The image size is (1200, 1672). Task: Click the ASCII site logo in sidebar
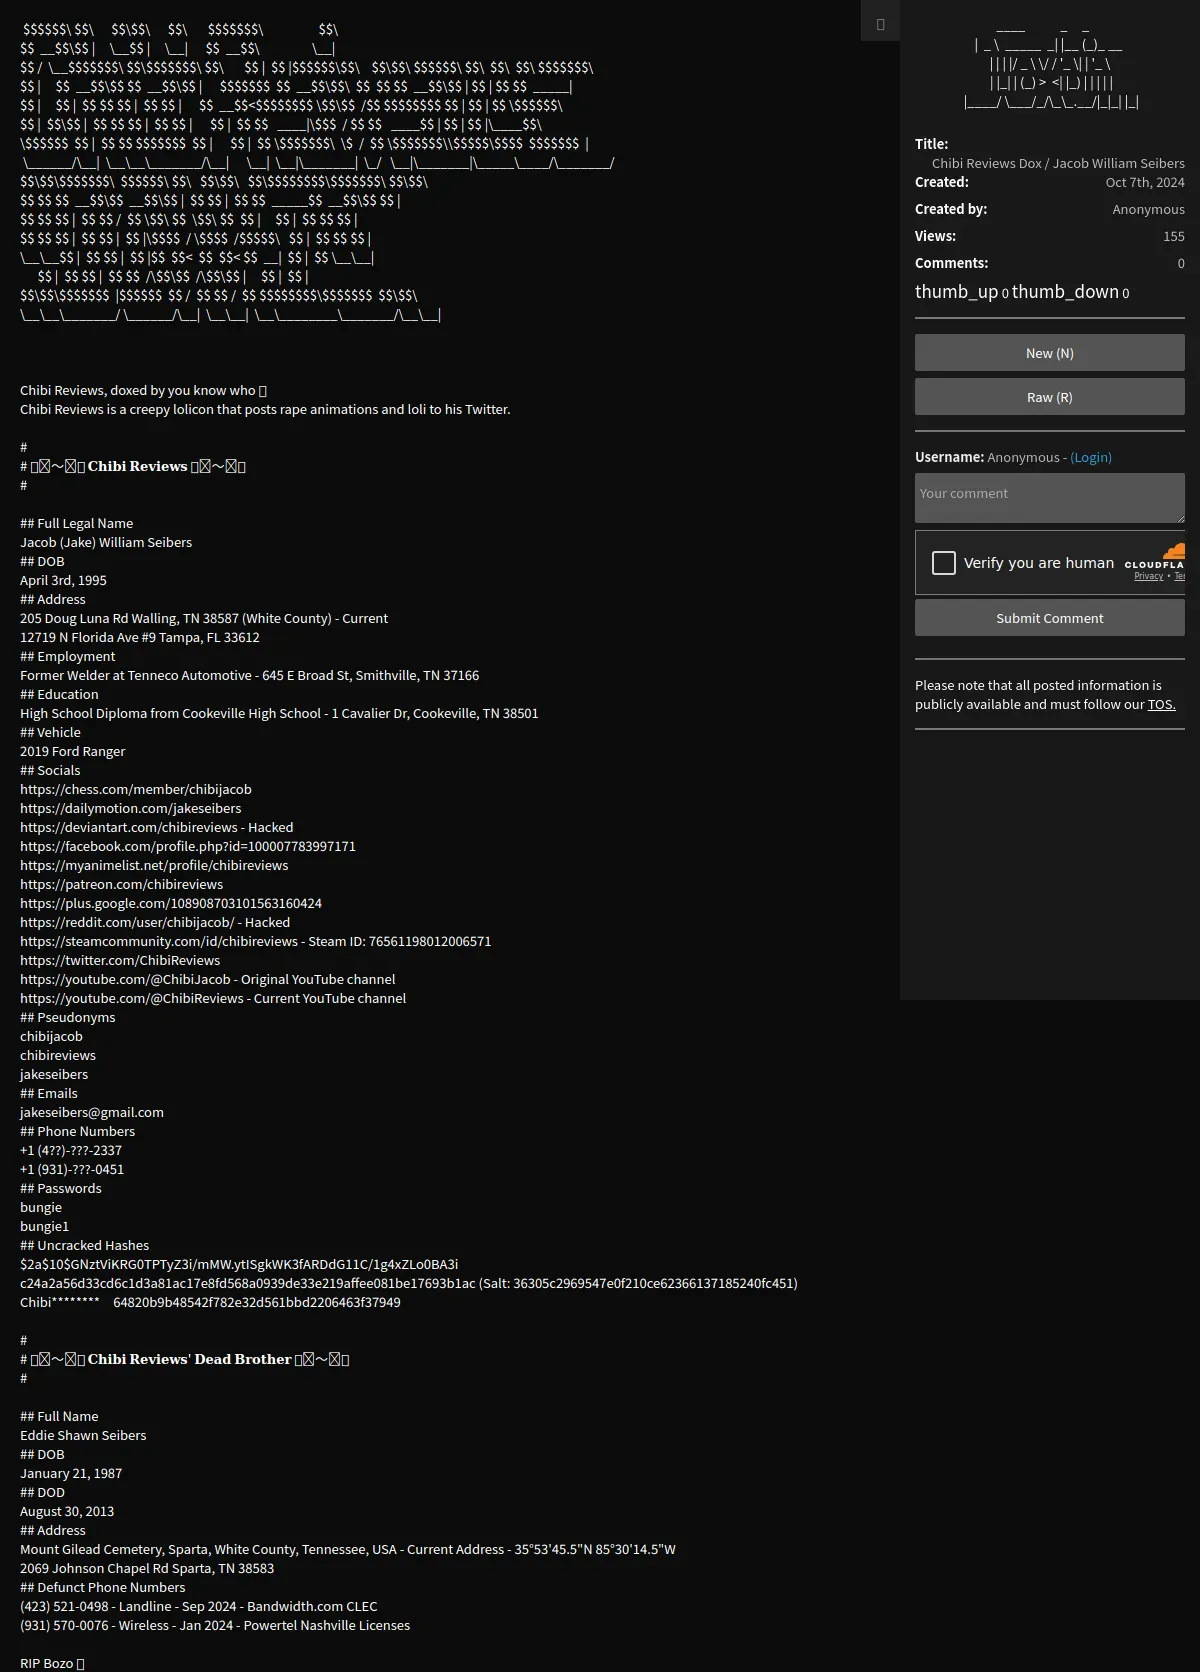click(x=1050, y=65)
